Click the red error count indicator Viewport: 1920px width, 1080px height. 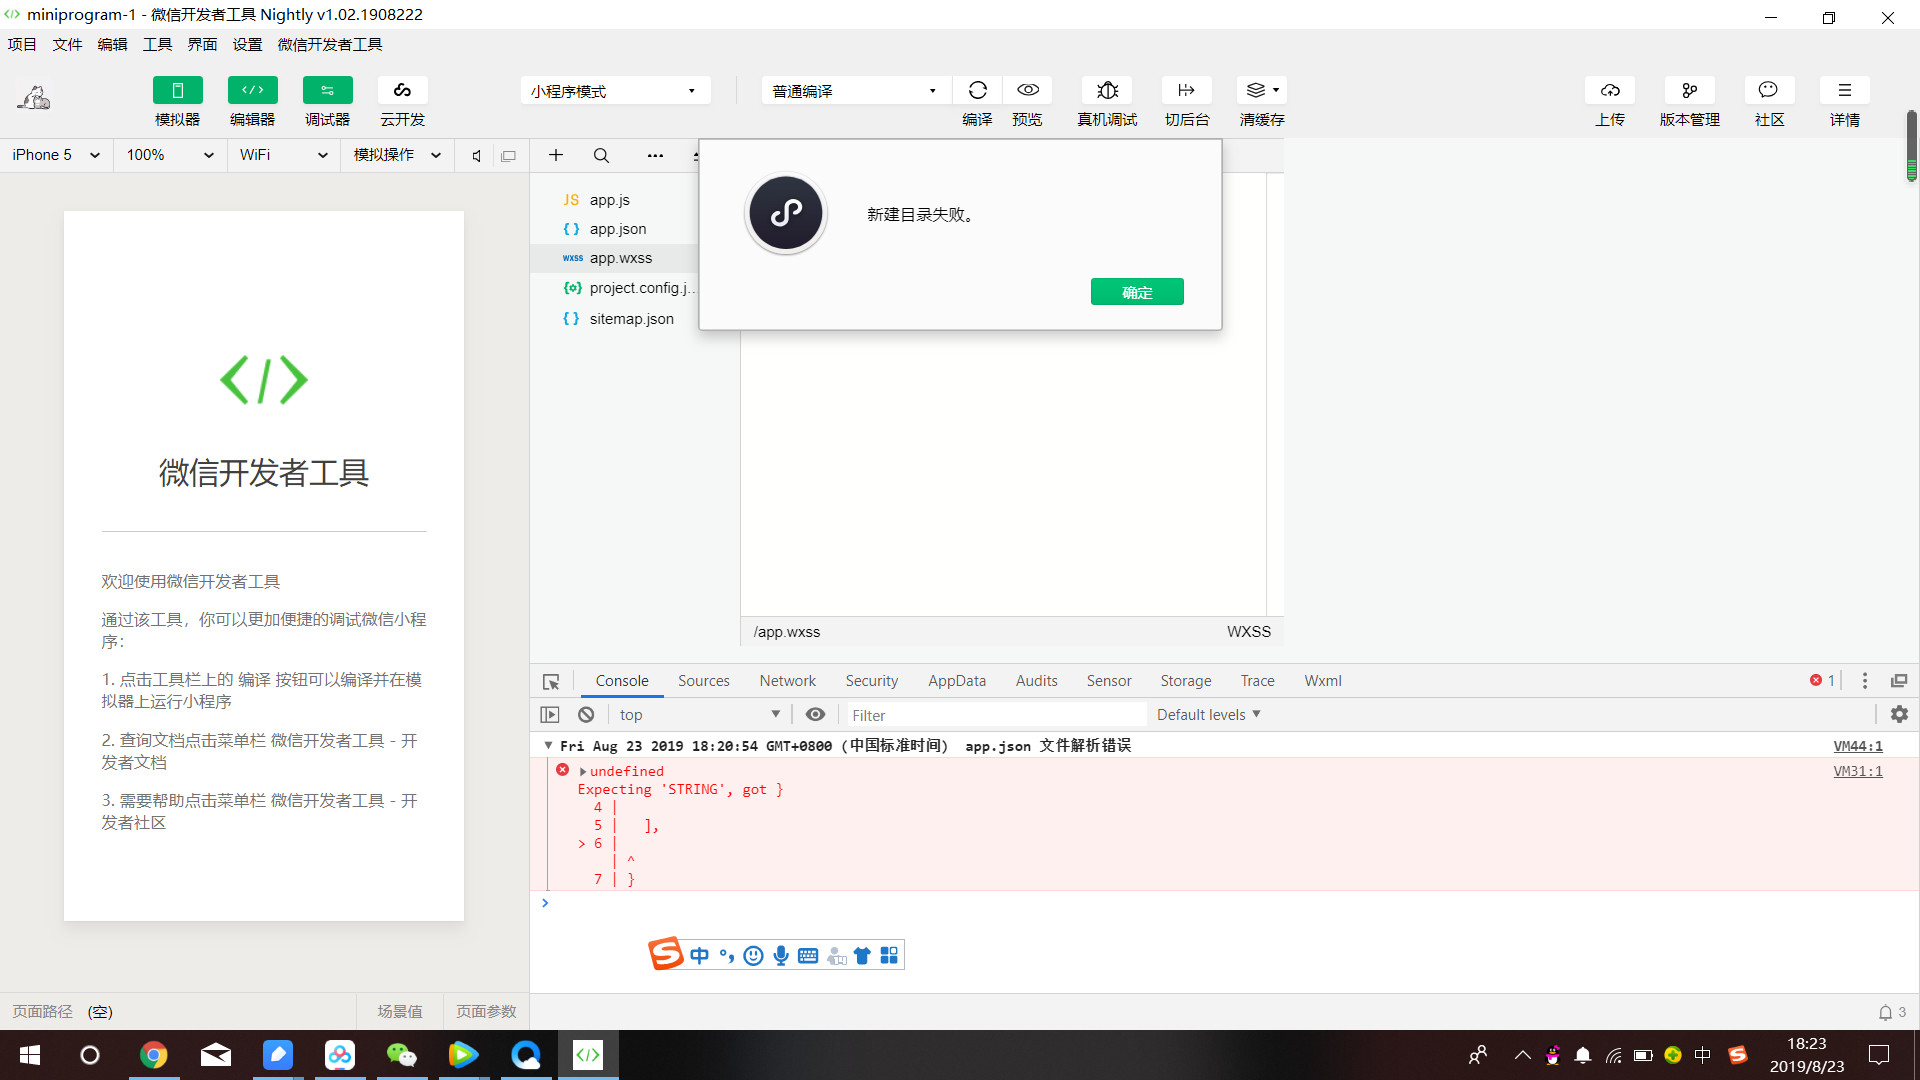[1822, 680]
